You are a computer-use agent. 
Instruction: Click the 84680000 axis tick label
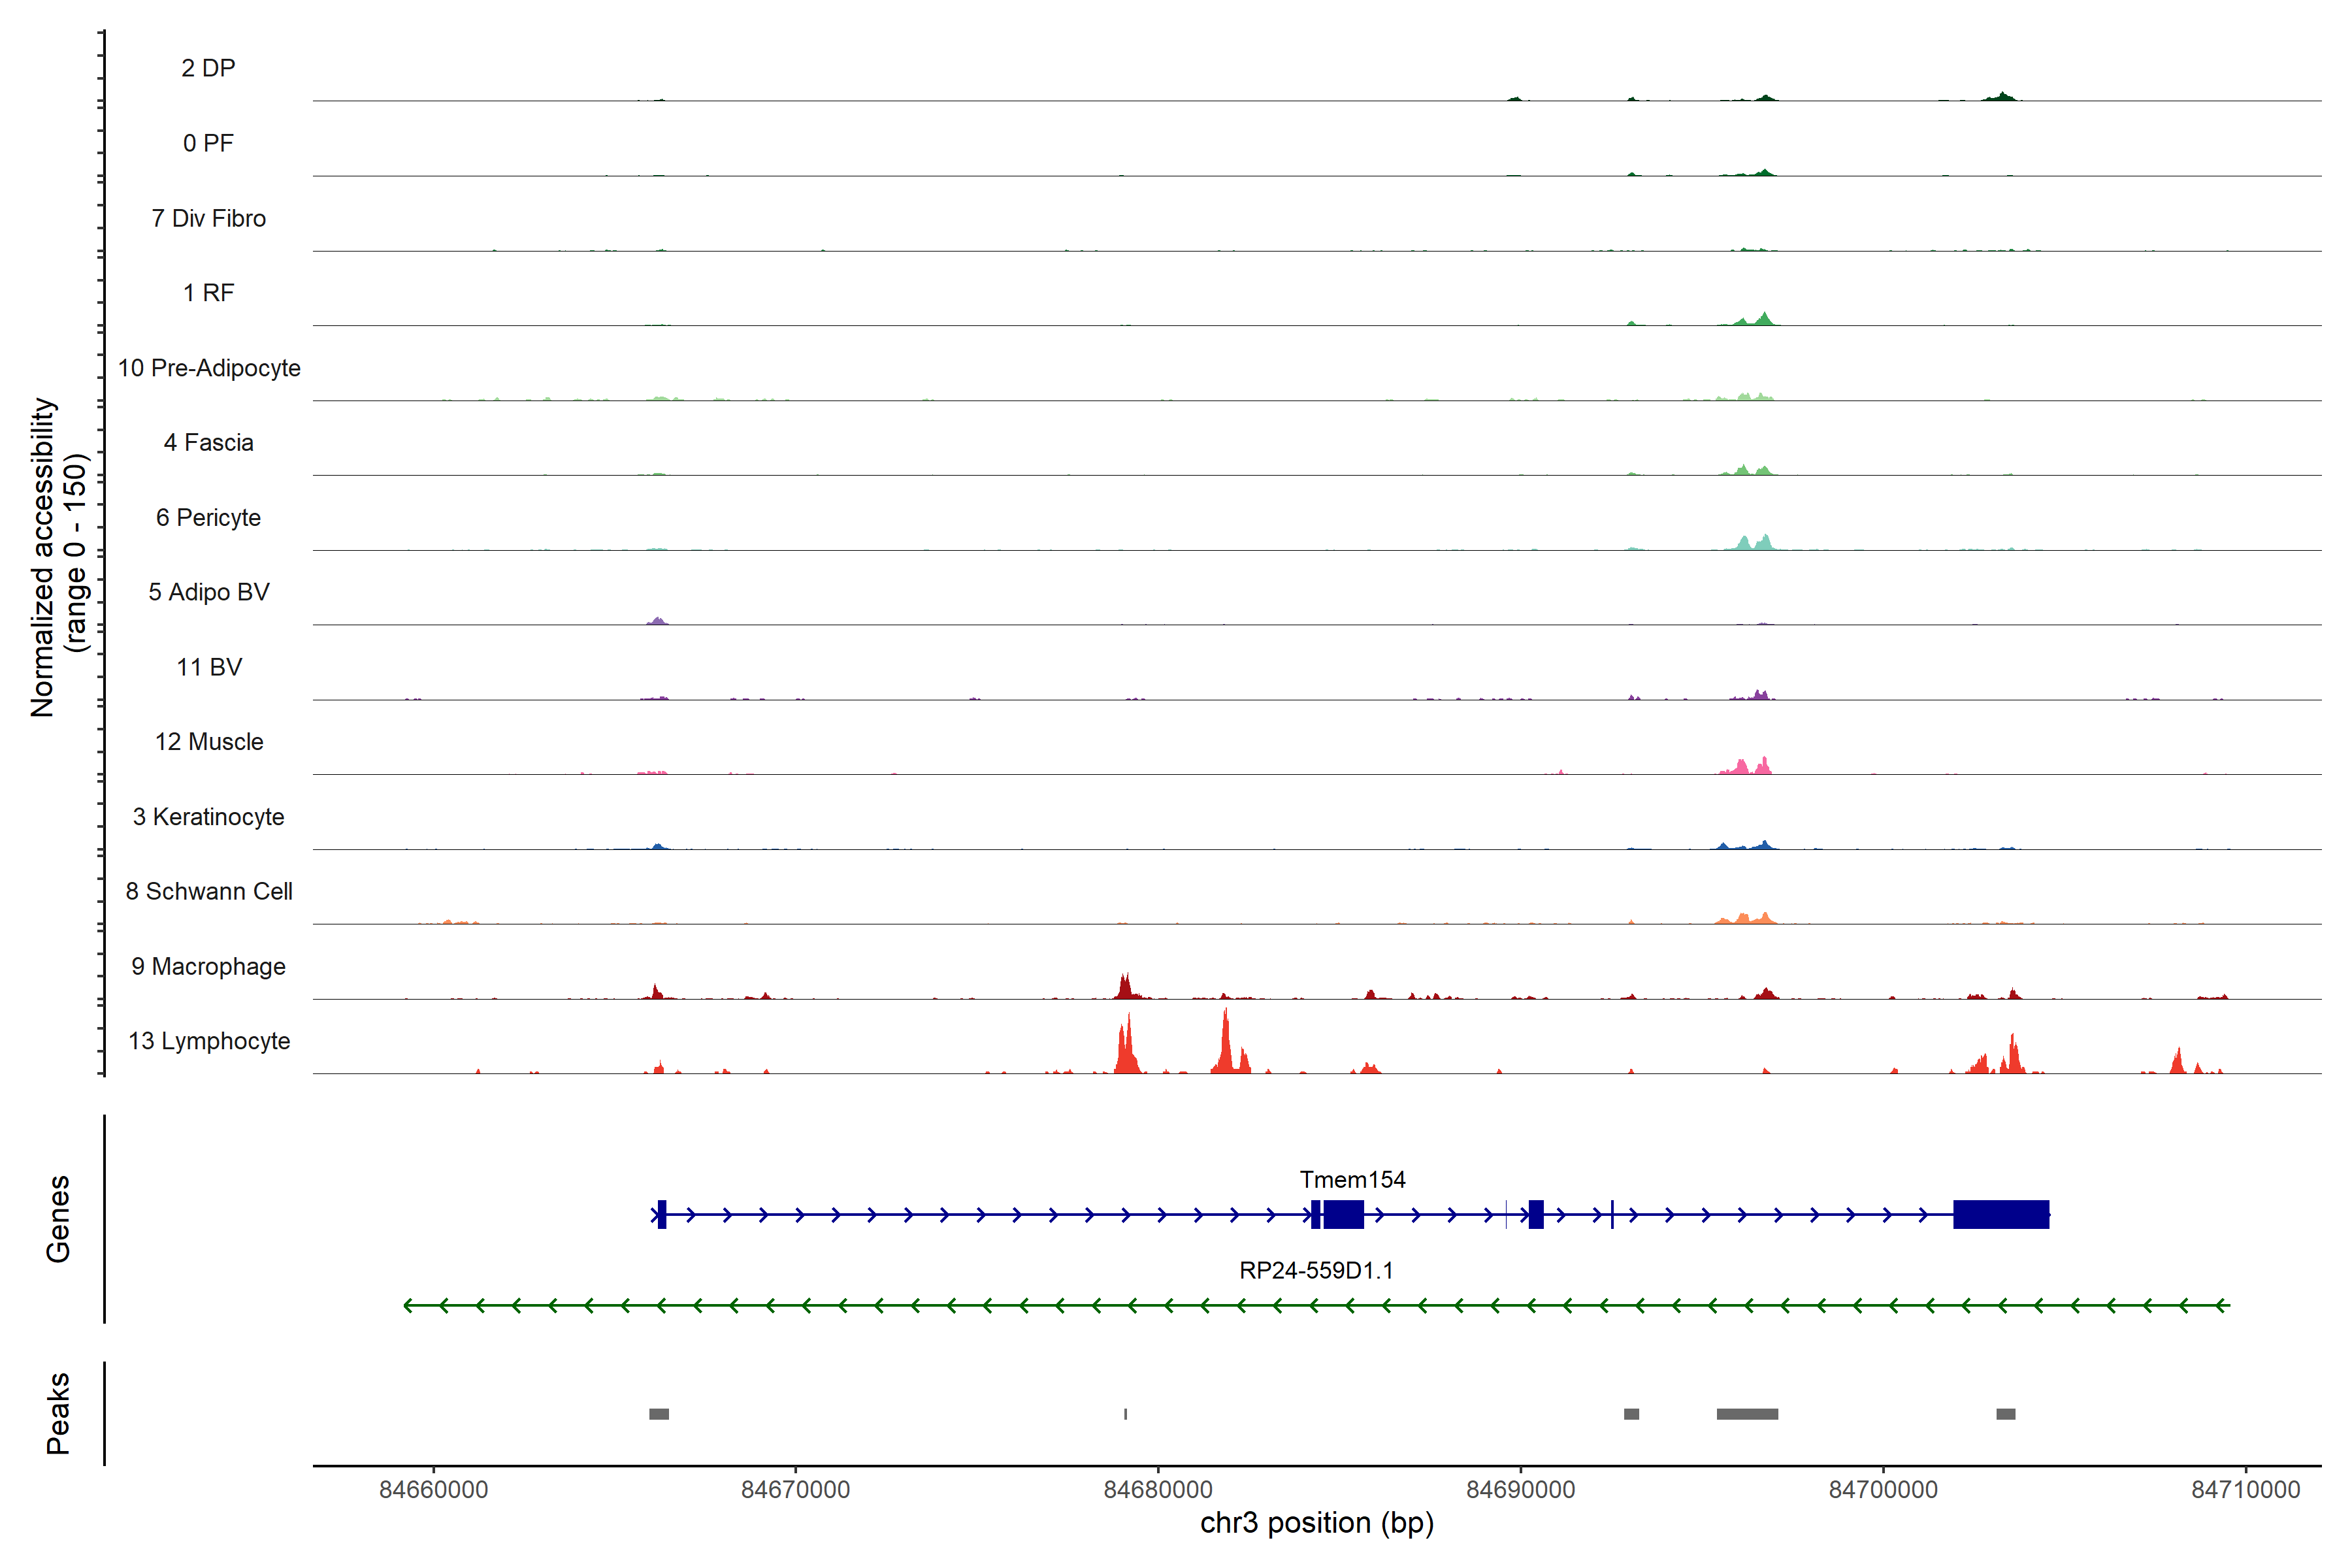click(1158, 1490)
